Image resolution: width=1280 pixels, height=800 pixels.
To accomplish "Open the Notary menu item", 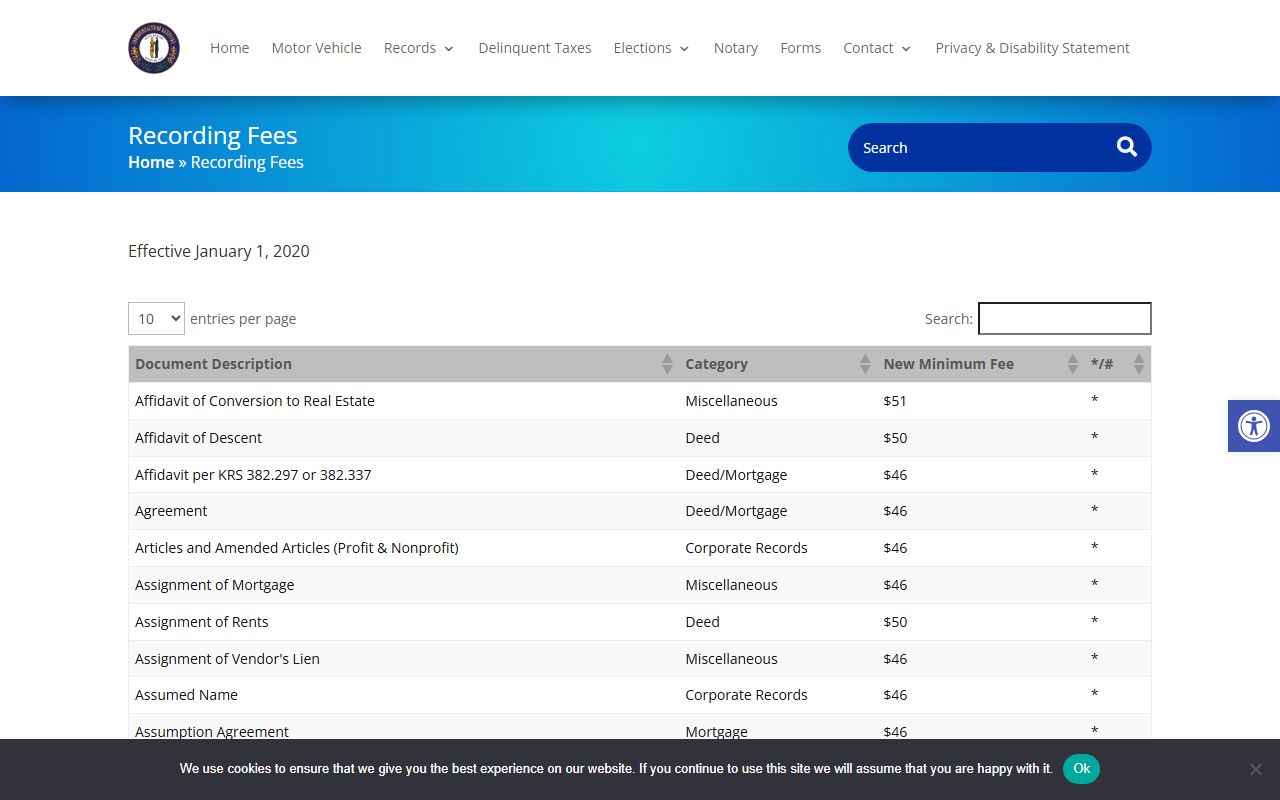I will point(736,48).
